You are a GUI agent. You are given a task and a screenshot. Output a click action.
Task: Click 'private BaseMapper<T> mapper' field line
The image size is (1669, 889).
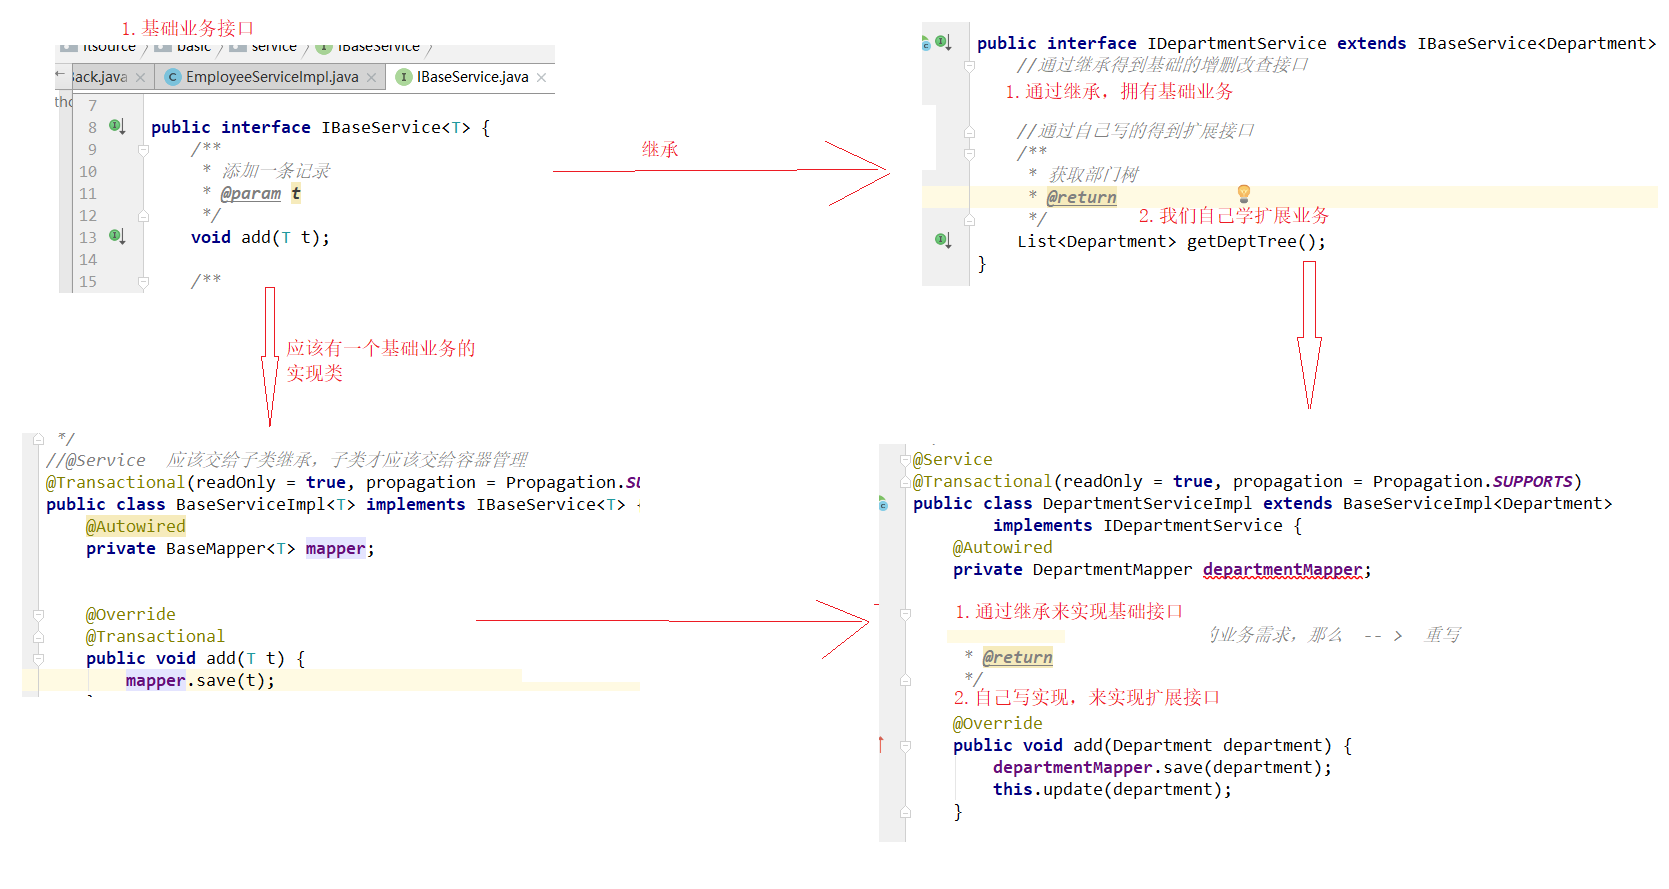(230, 548)
